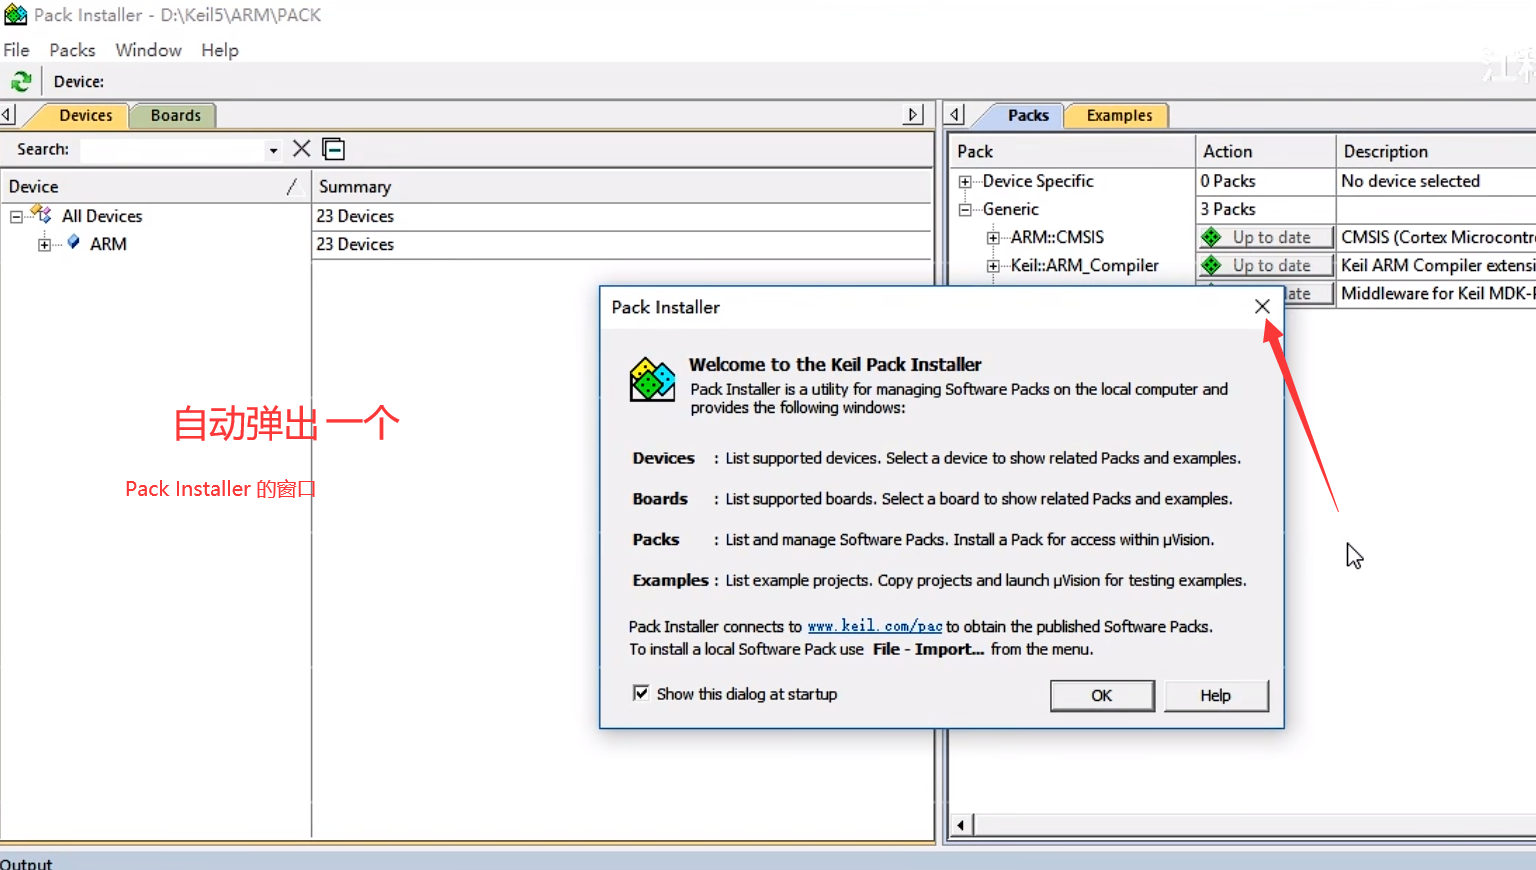Open the Search dropdown arrow
Viewport: 1536px width, 870px height.
[x=273, y=150]
